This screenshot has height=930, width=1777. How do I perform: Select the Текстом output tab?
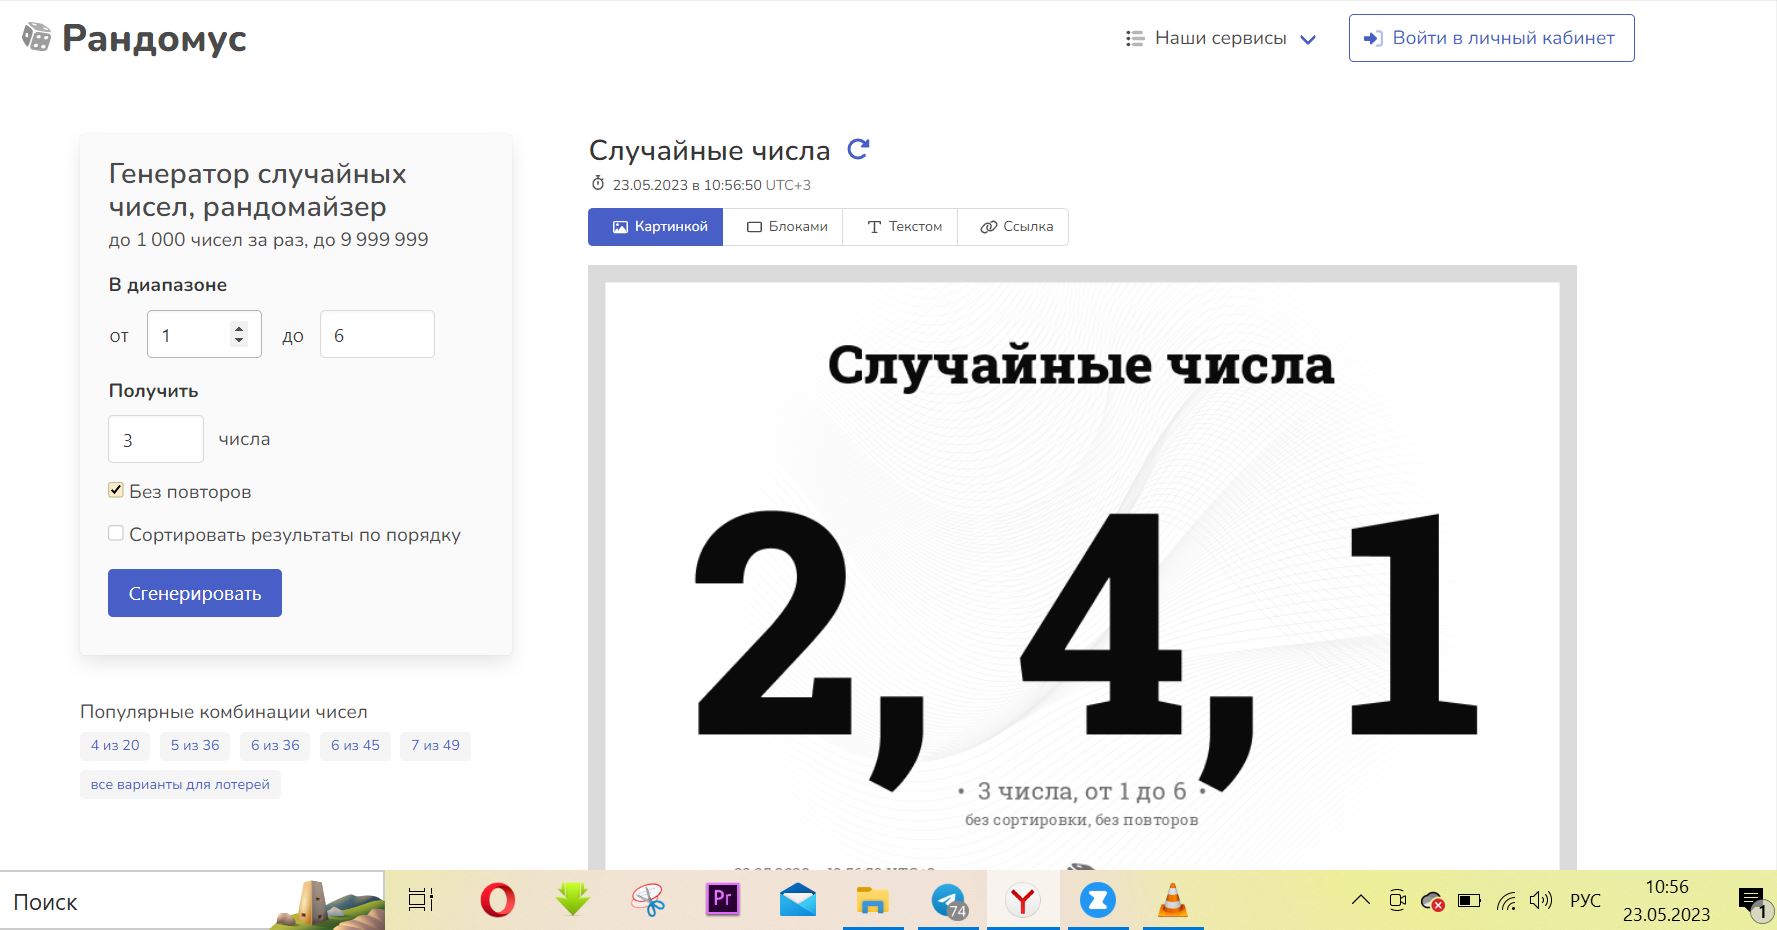click(904, 227)
